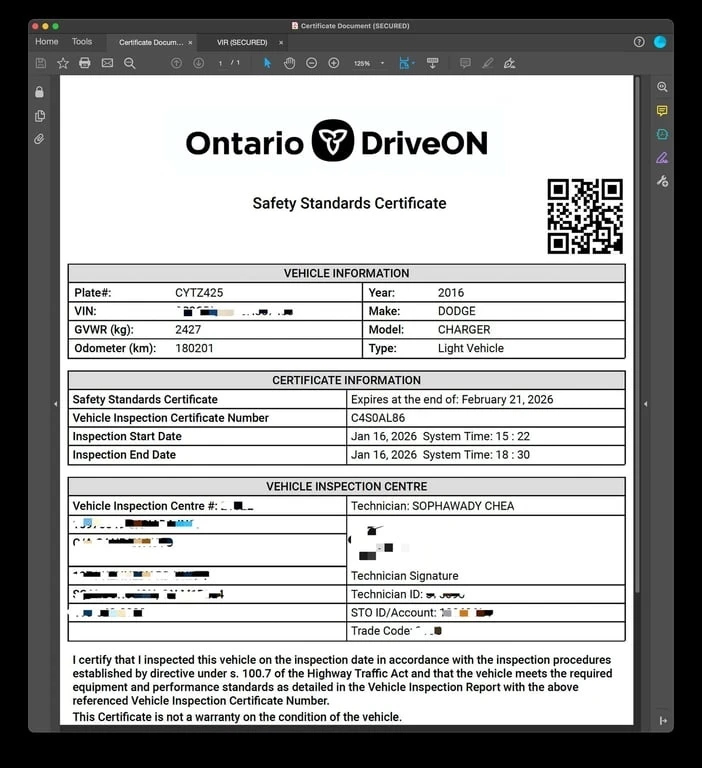Open the Tools menu
The image size is (702, 768).
click(81, 42)
